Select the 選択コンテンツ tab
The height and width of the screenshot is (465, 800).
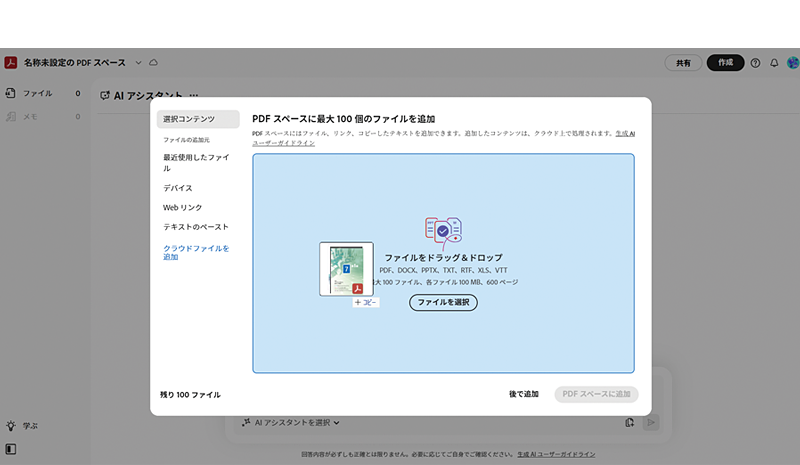tap(198, 119)
